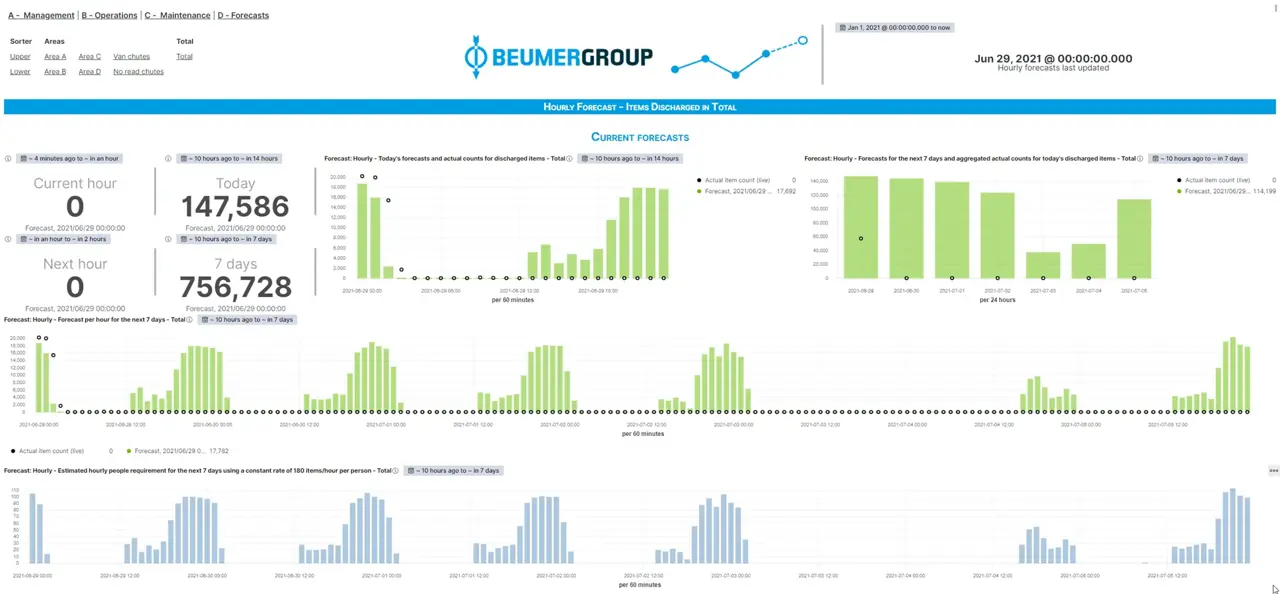Open the Area C link
This screenshot has width=1280, height=594.
90,57
